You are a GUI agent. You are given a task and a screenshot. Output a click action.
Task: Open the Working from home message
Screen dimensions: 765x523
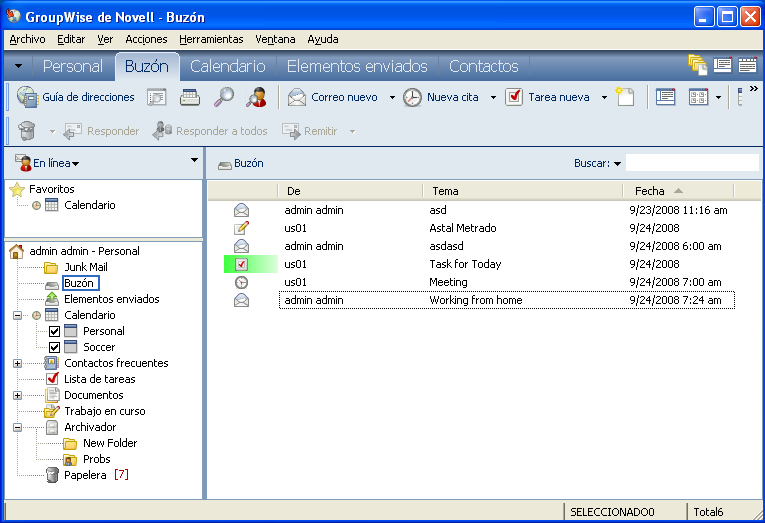pos(475,300)
